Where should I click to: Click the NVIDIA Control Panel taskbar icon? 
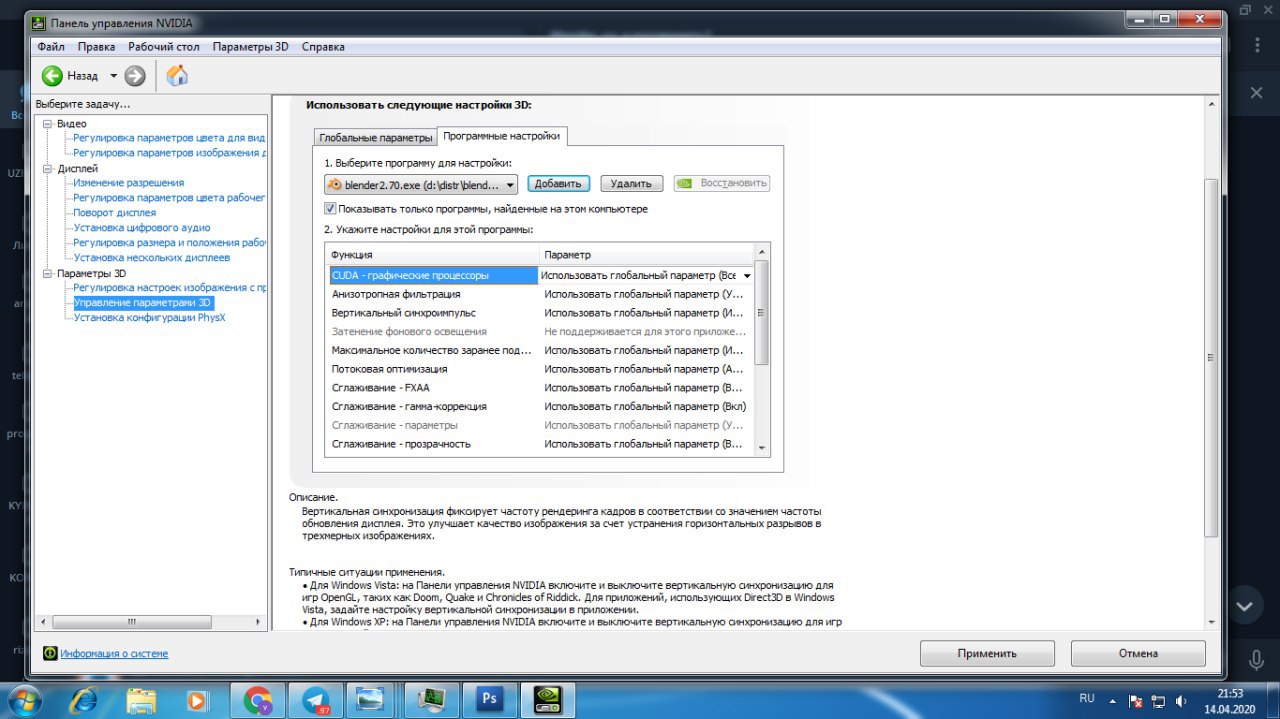coord(548,699)
